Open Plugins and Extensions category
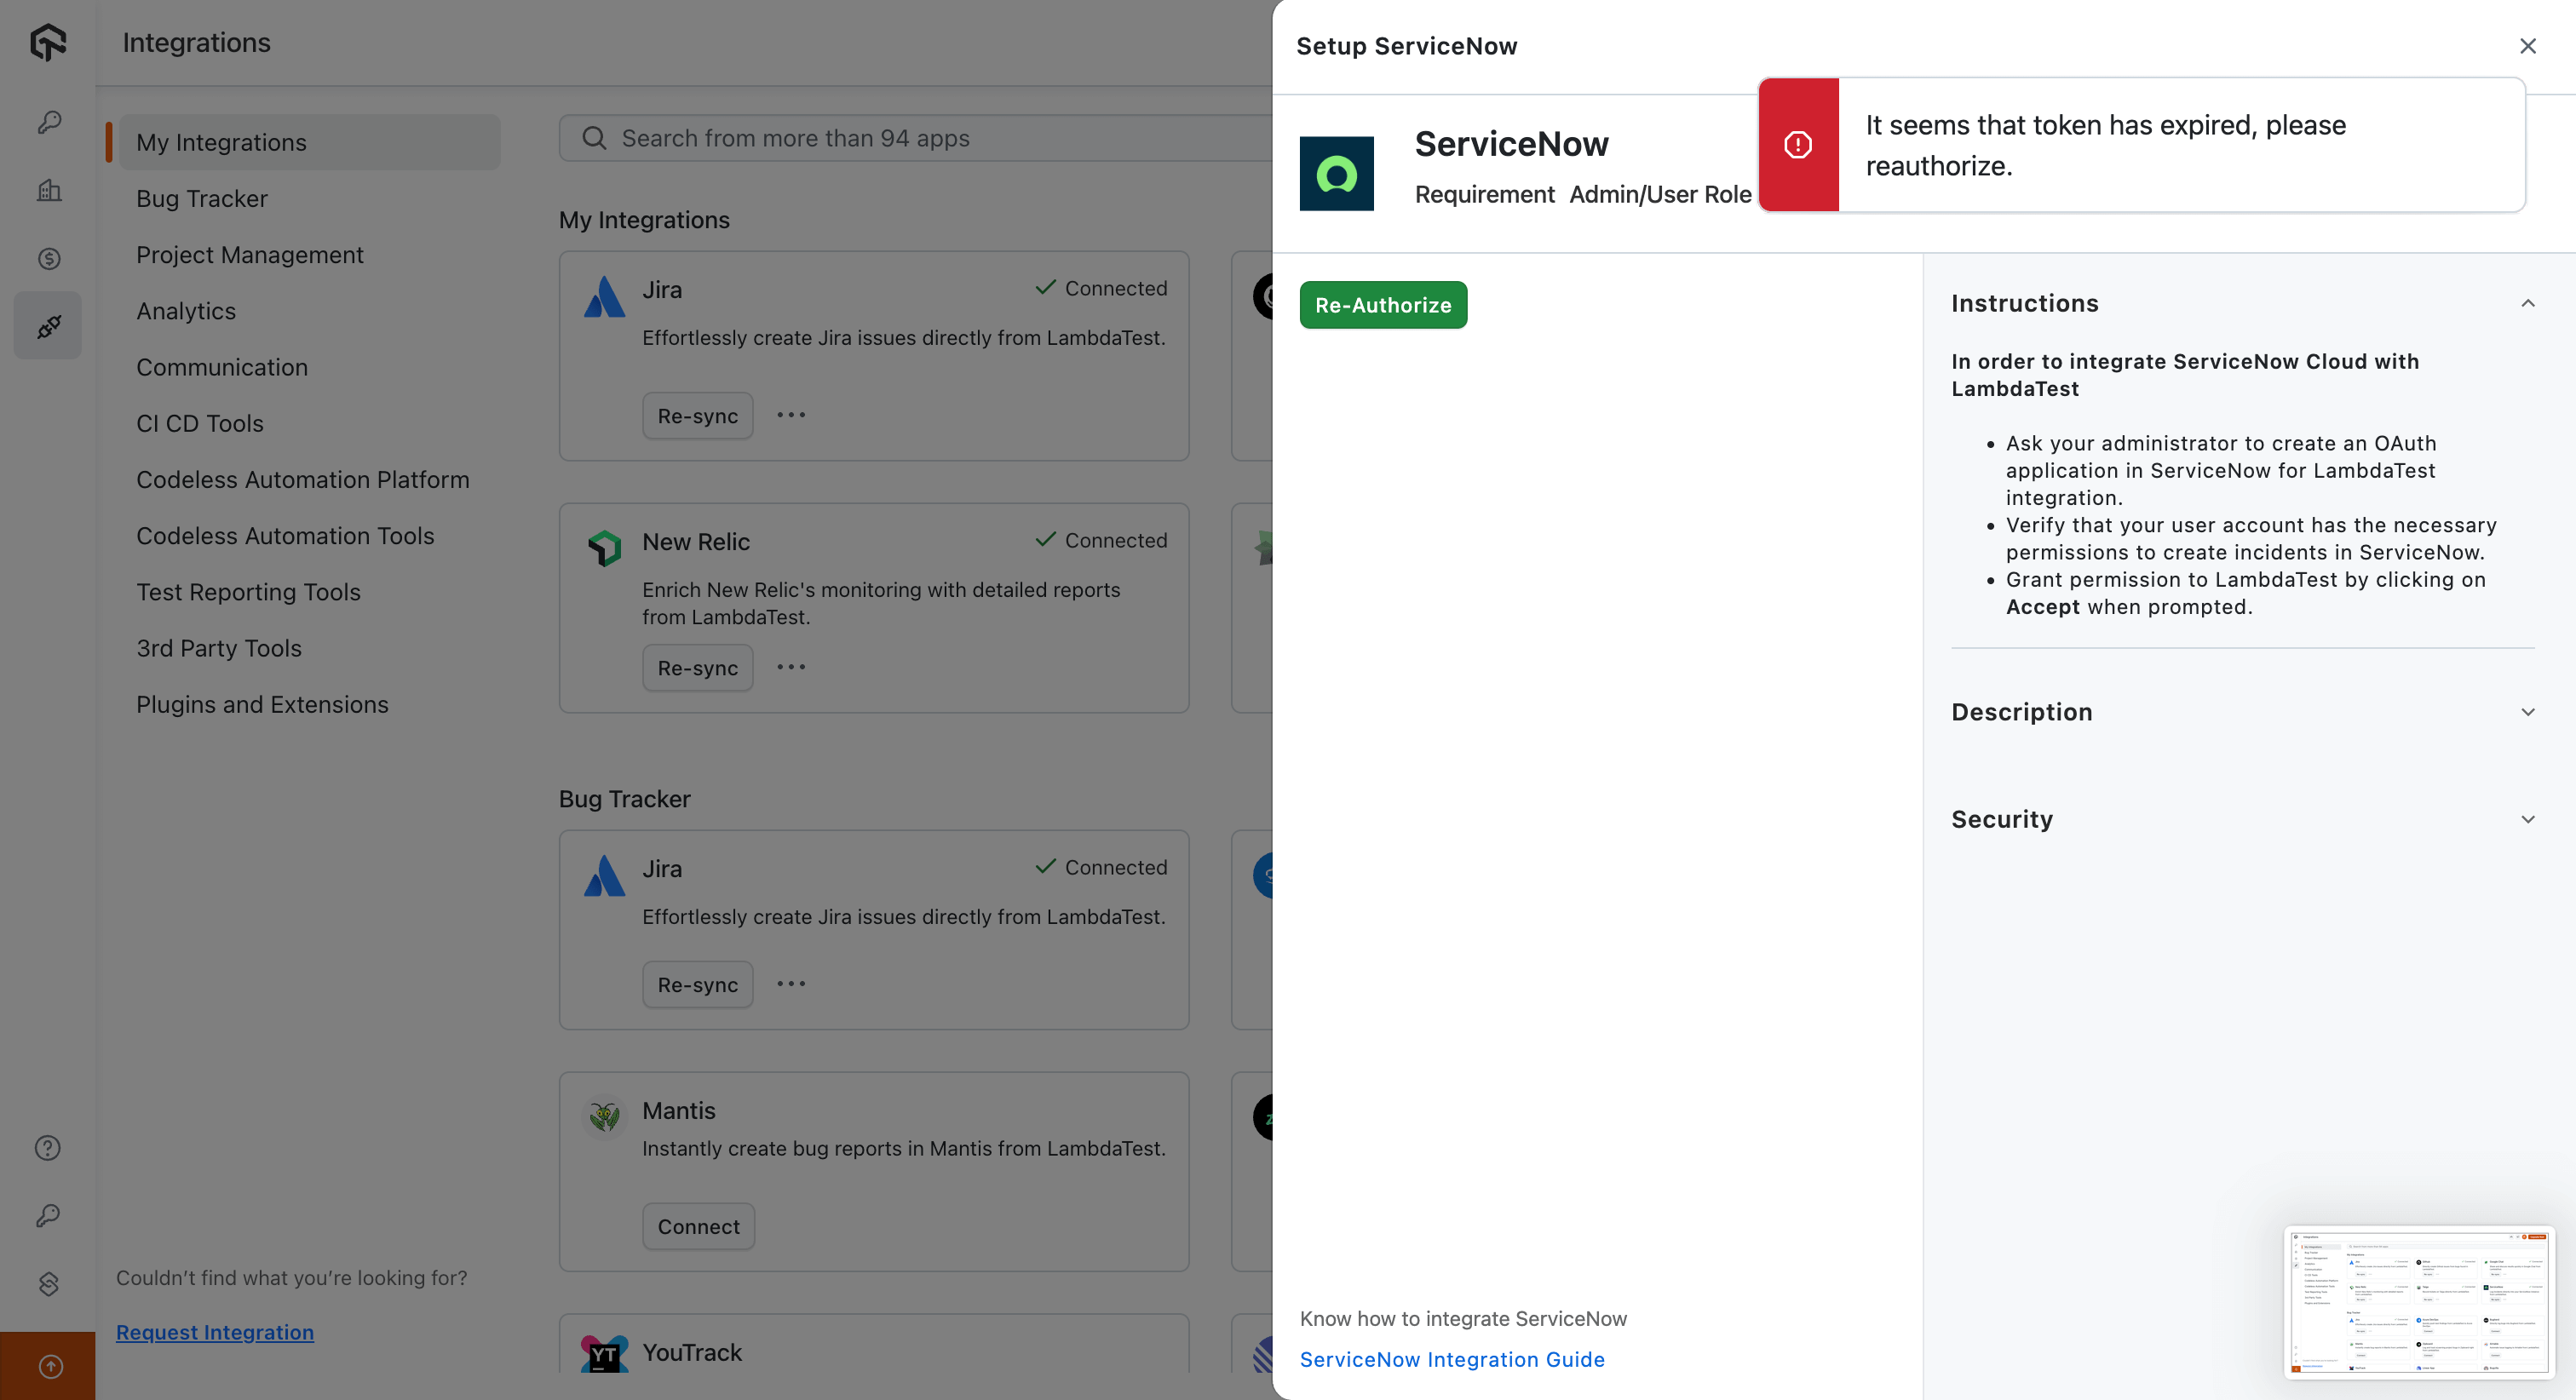The height and width of the screenshot is (1400, 2576). (x=262, y=705)
